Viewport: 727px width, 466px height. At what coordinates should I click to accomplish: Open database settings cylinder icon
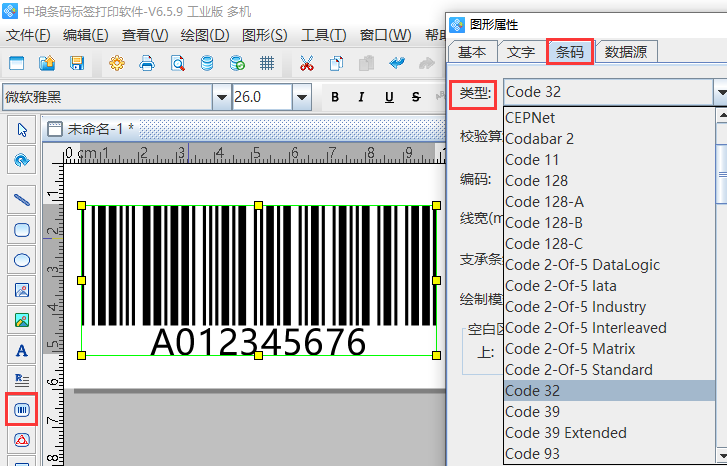207,63
